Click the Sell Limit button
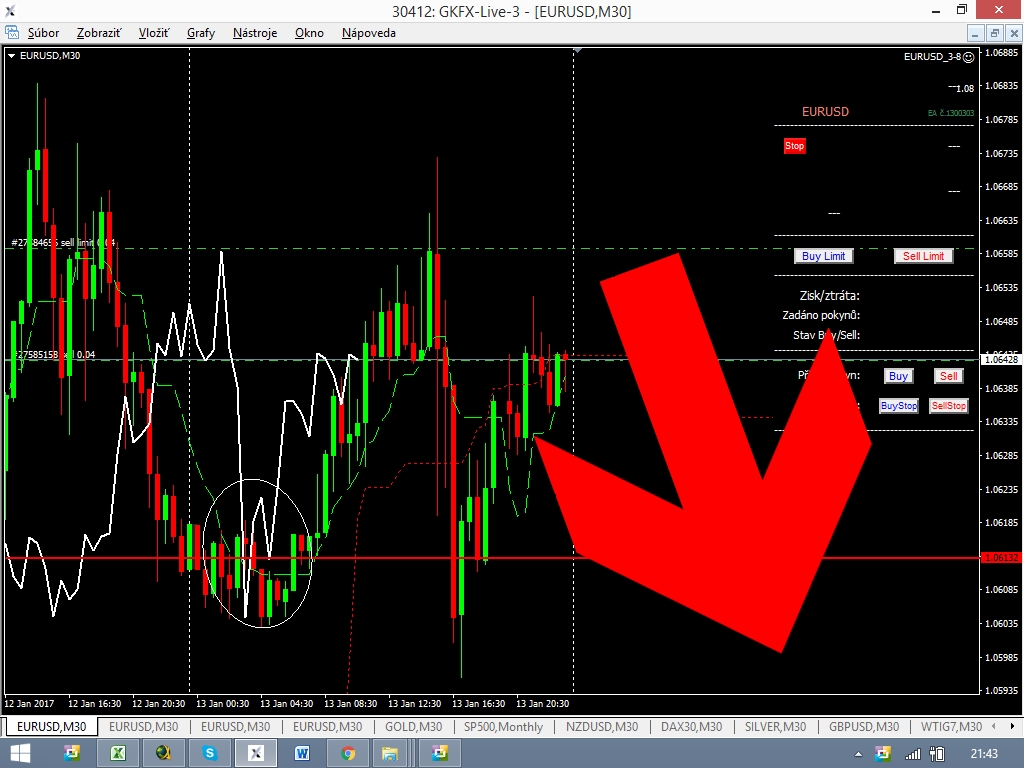This screenshot has width=1024, height=768. (923, 256)
